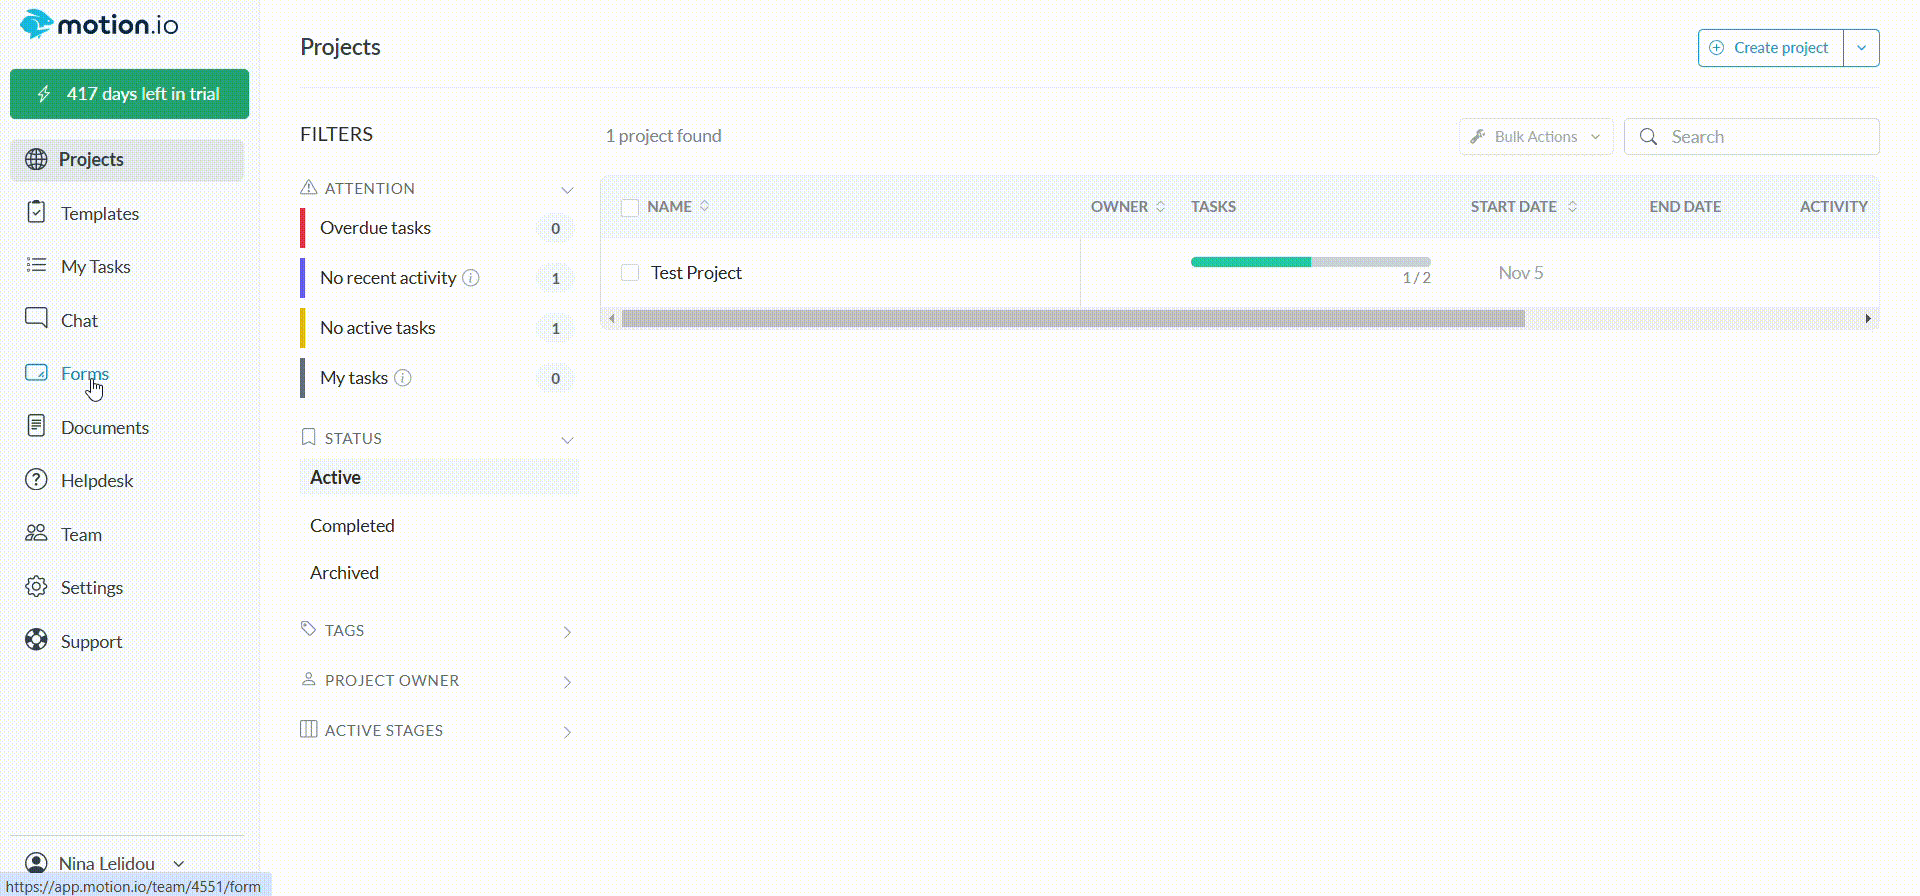Toggle the Overdue tasks filter
The height and width of the screenshot is (896, 1920).
click(x=376, y=228)
